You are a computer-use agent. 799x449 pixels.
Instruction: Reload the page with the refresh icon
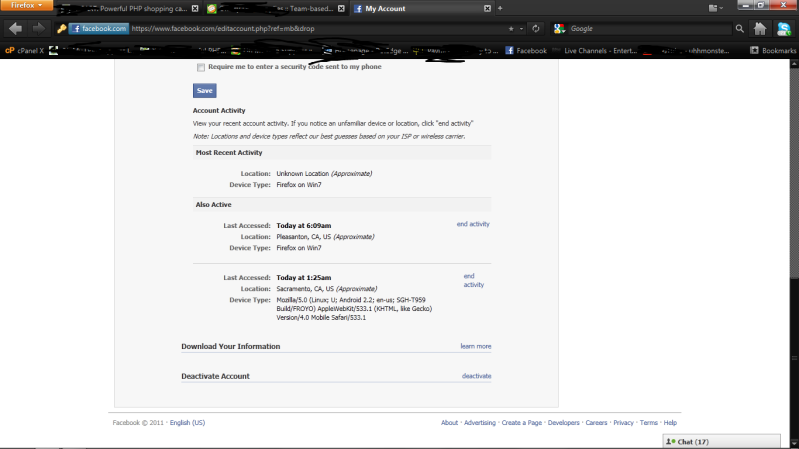(536, 29)
